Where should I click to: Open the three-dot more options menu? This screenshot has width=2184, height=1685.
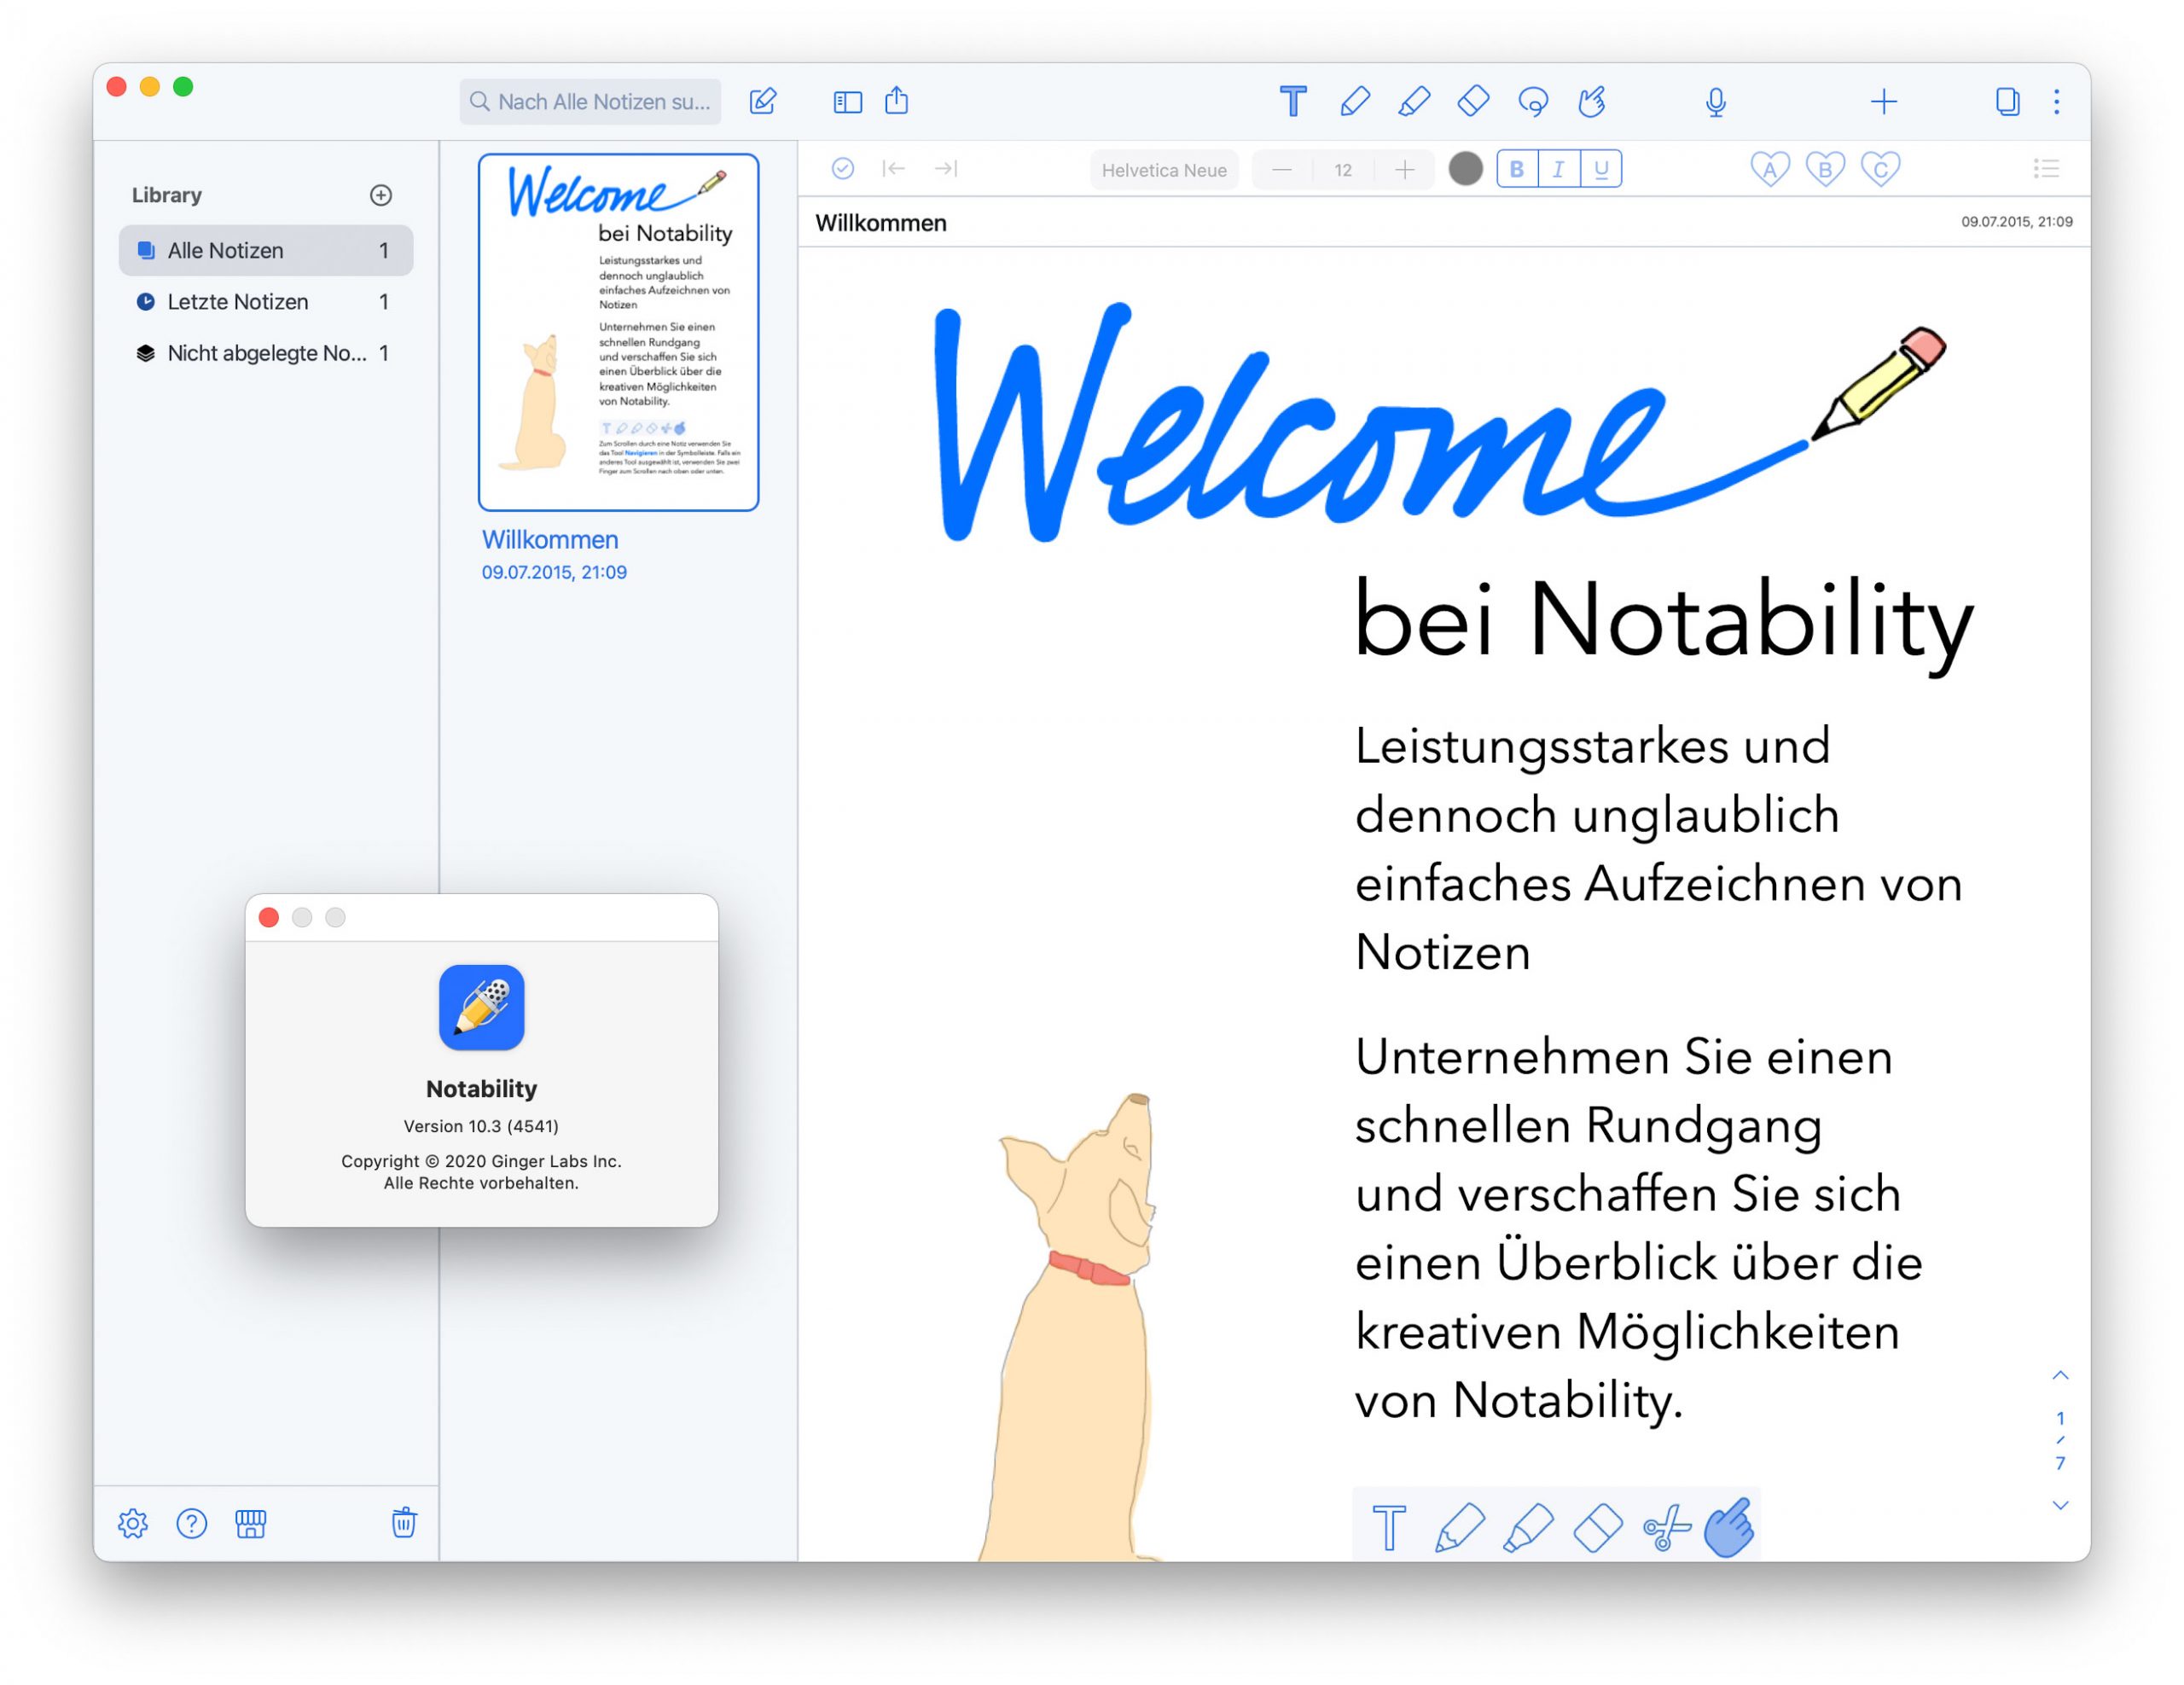point(2056,101)
